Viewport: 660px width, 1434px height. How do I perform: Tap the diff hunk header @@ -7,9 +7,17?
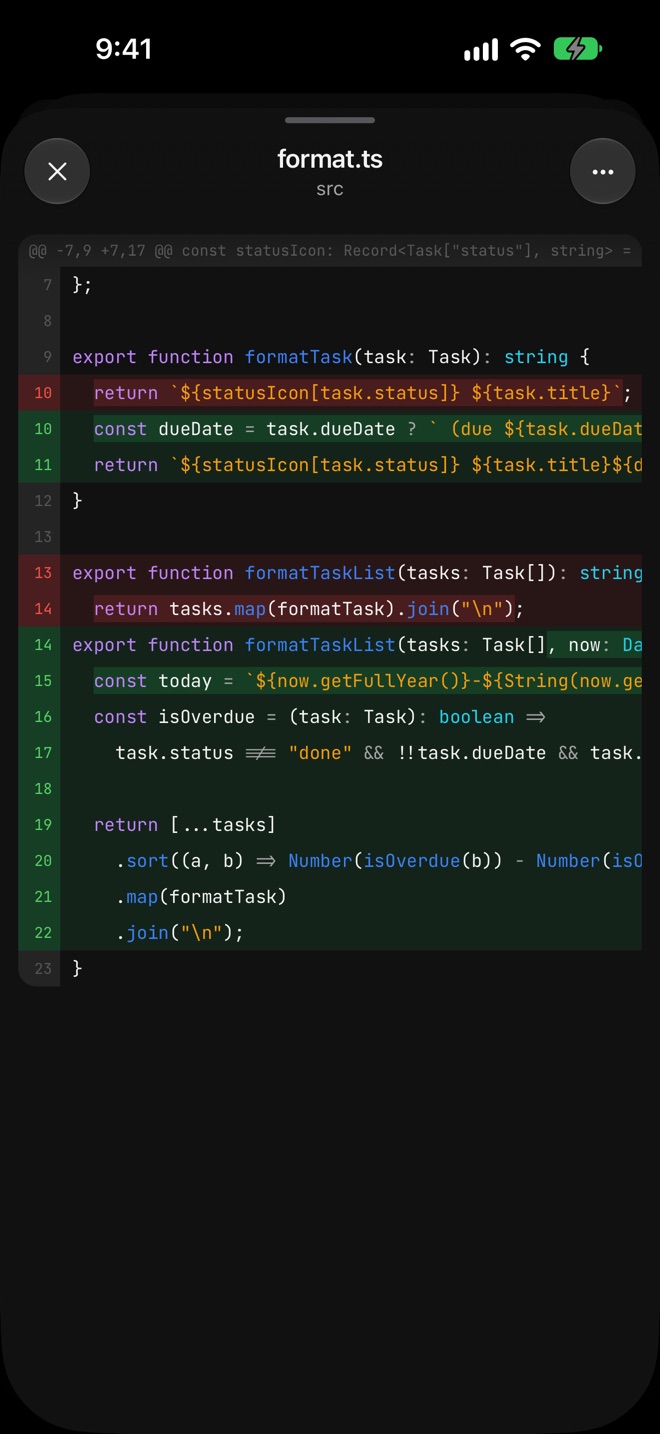330,251
